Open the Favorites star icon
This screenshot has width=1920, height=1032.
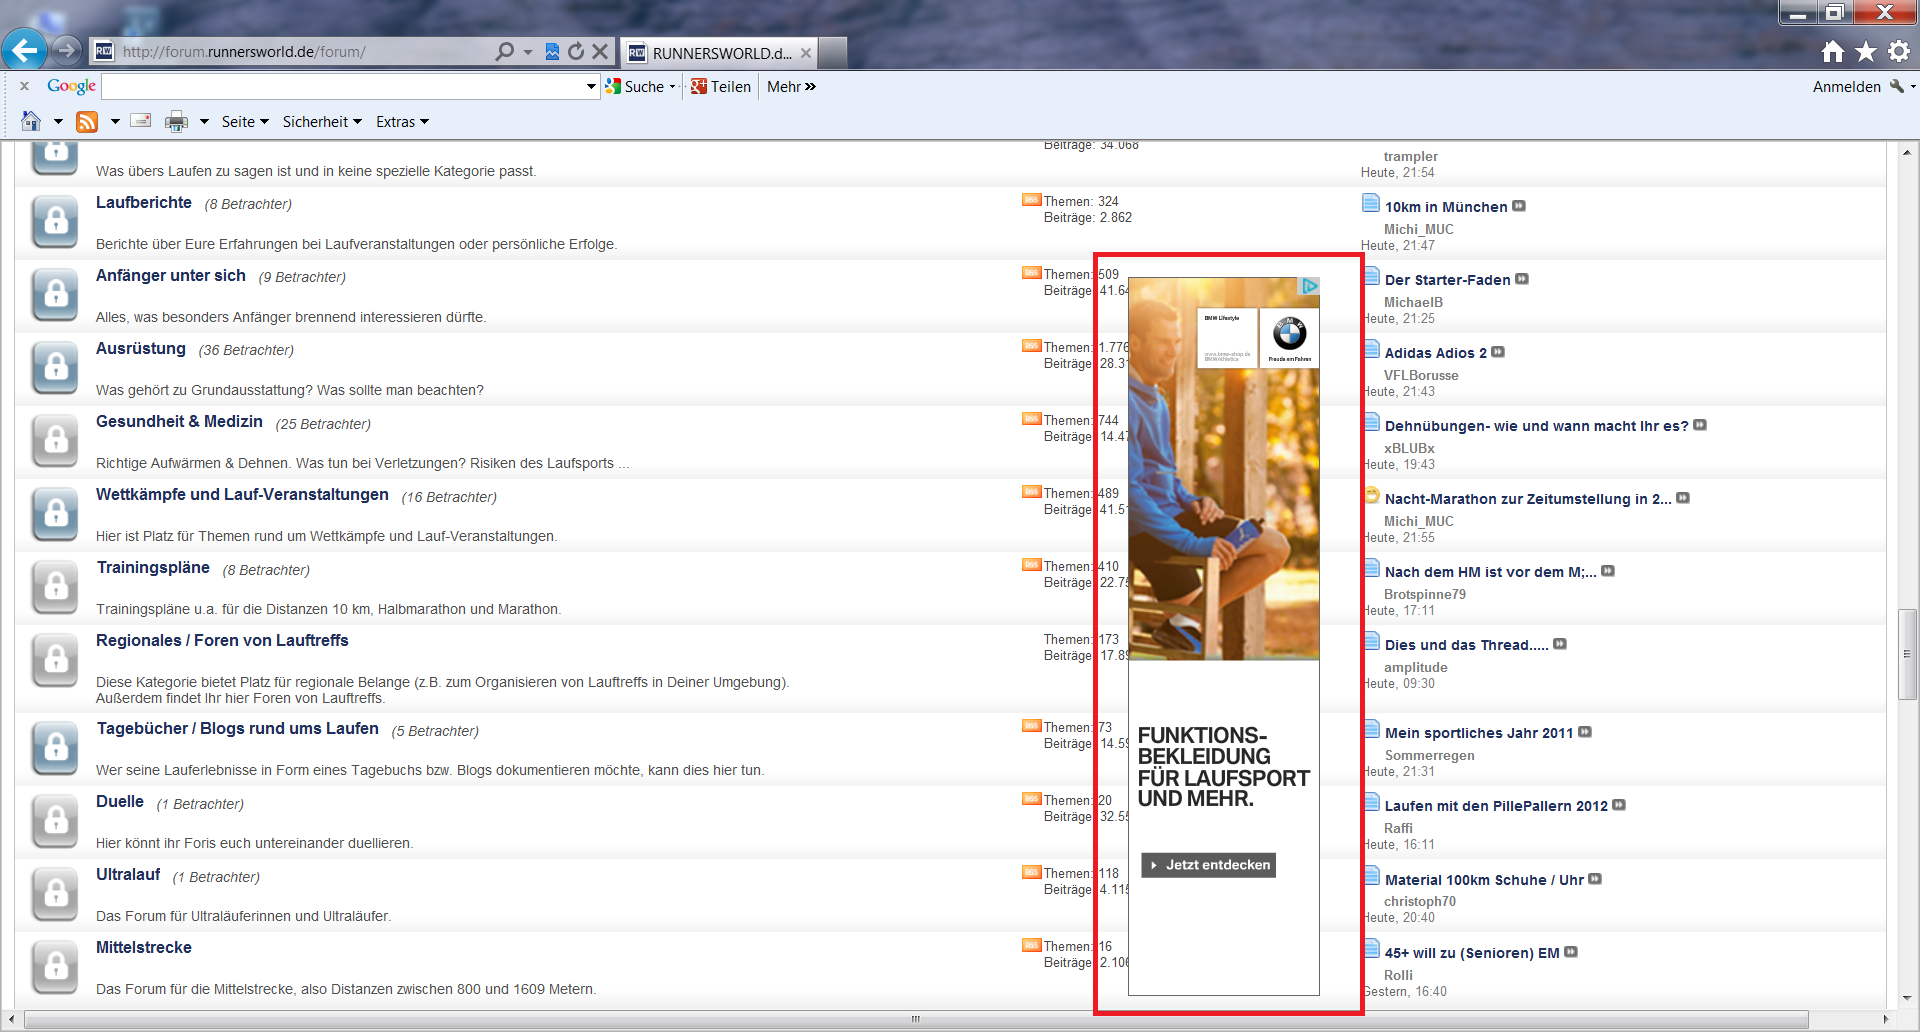[x=1866, y=51]
